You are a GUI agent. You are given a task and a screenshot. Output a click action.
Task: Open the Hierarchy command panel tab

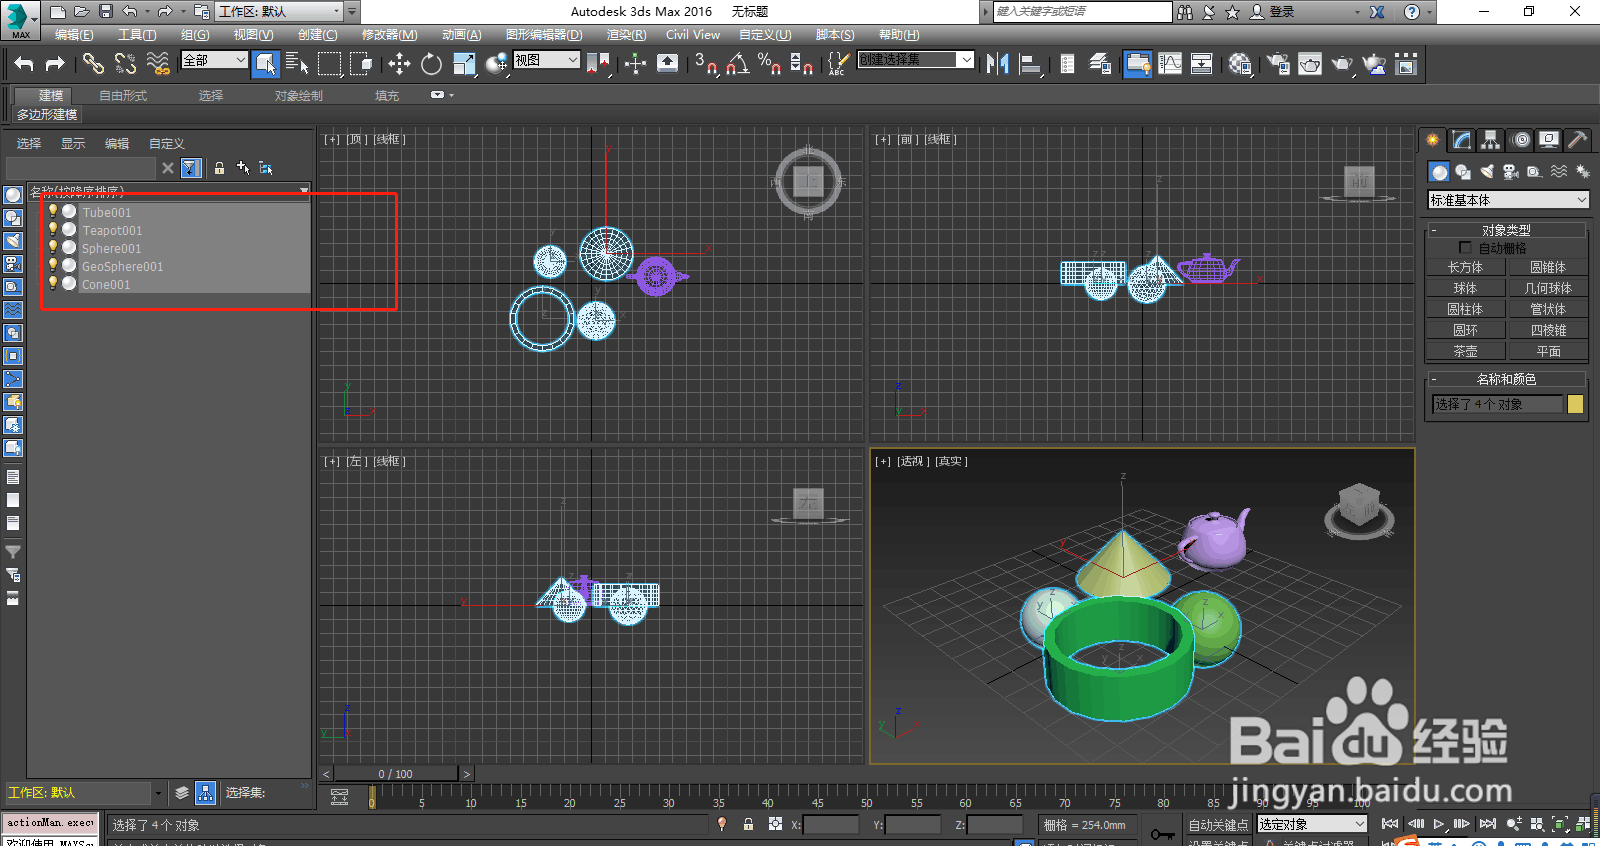pos(1491,140)
